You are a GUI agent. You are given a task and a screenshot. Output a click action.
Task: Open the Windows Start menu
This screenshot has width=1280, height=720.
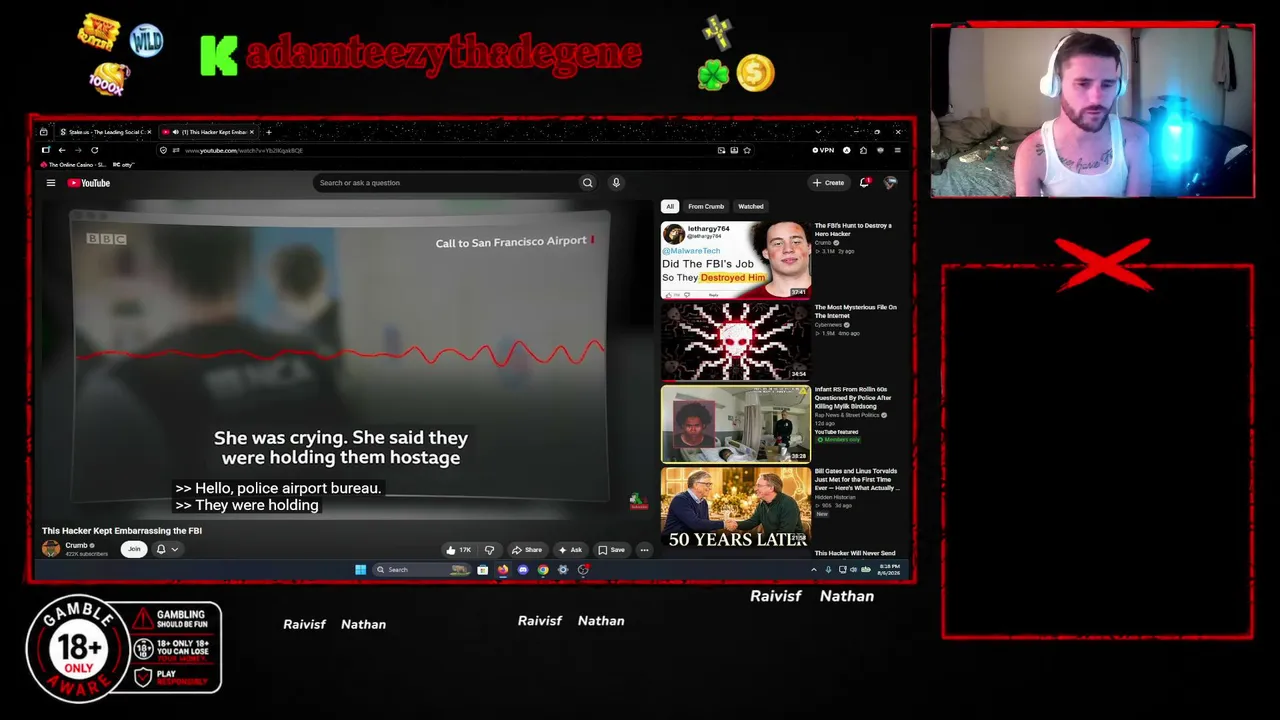point(360,570)
